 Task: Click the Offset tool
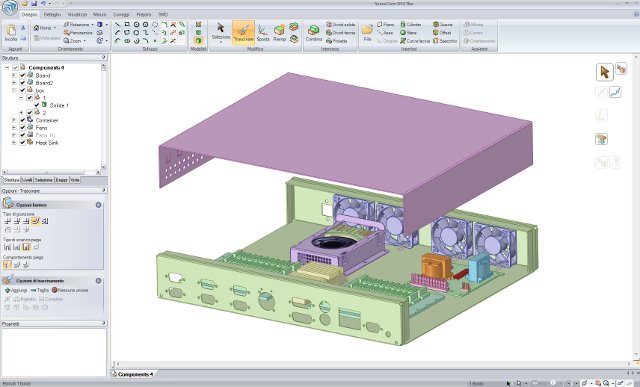point(442,33)
